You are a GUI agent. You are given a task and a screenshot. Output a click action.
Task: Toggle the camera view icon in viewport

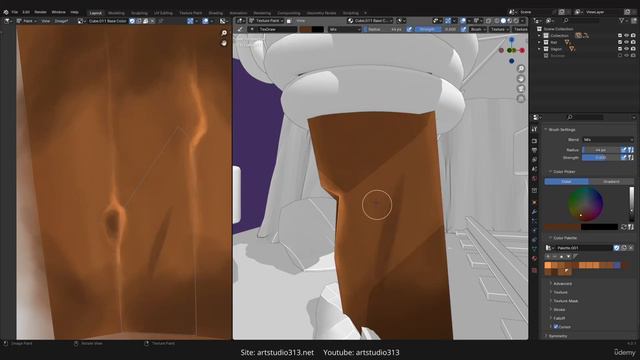tap(521, 89)
